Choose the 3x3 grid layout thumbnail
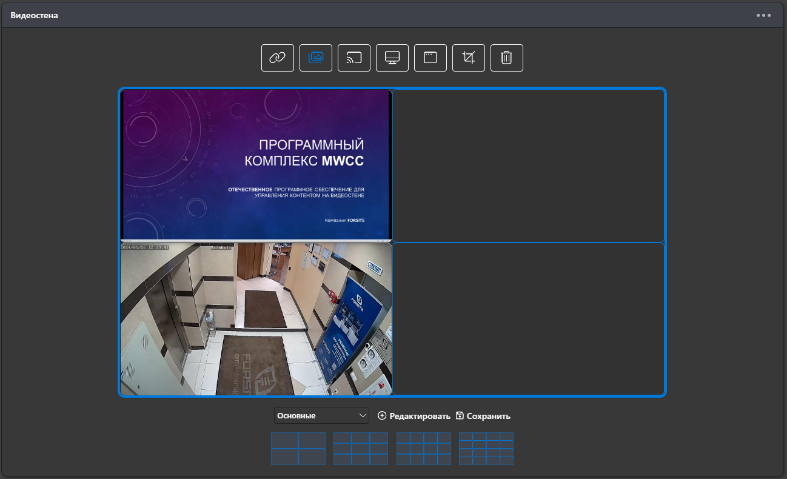Image resolution: width=787 pixels, height=479 pixels. [x=360, y=448]
